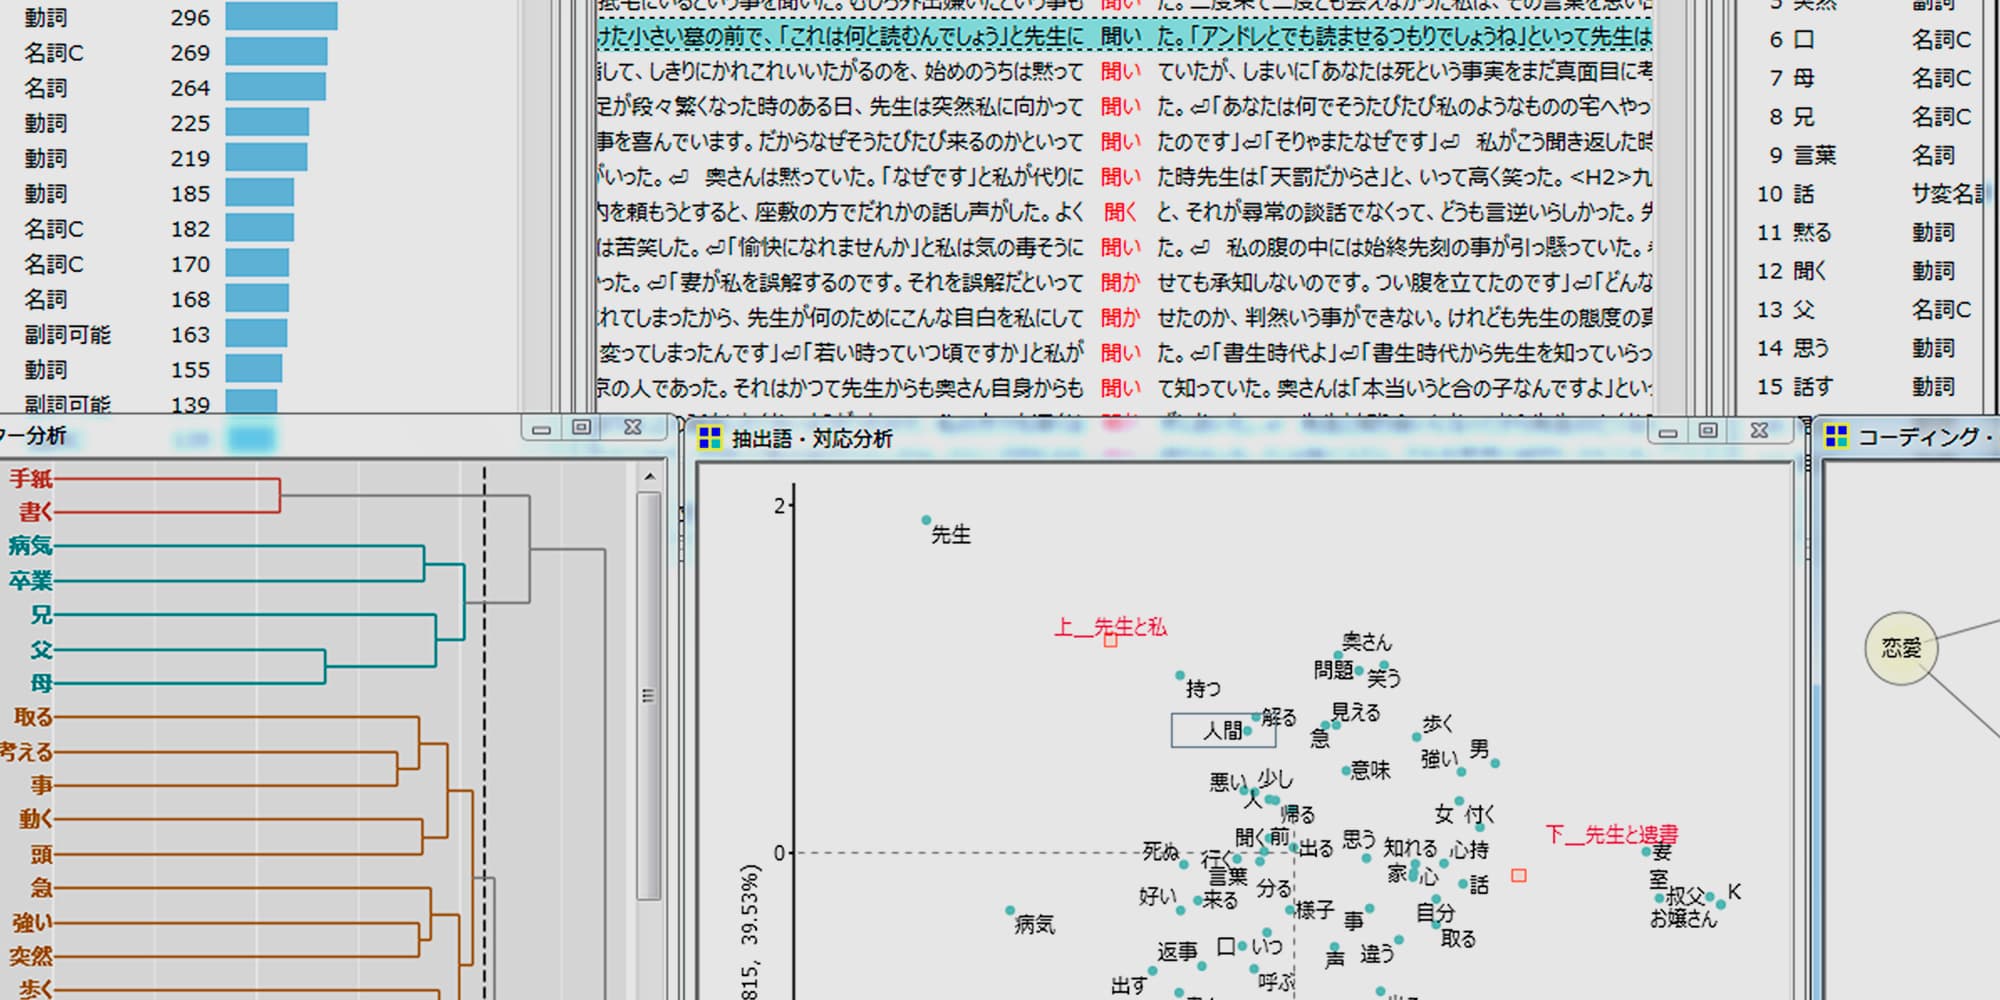Click the 恋愛 node in the coding network
The width and height of the screenshot is (2000, 1000).
tap(1900, 649)
